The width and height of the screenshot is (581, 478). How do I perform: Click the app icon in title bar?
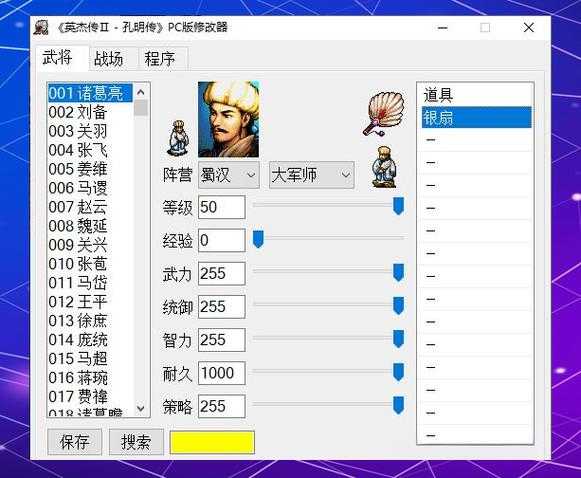point(41,27)
